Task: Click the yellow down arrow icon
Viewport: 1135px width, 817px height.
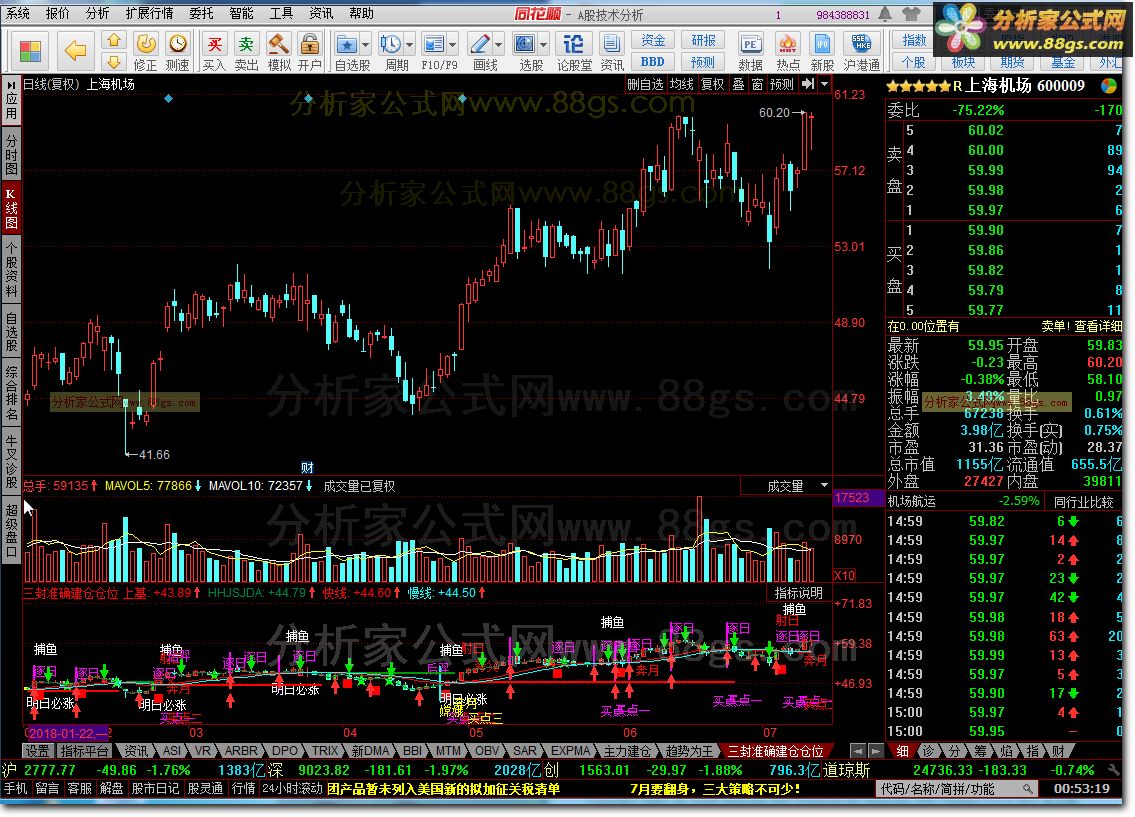Action: coord(114,62)
